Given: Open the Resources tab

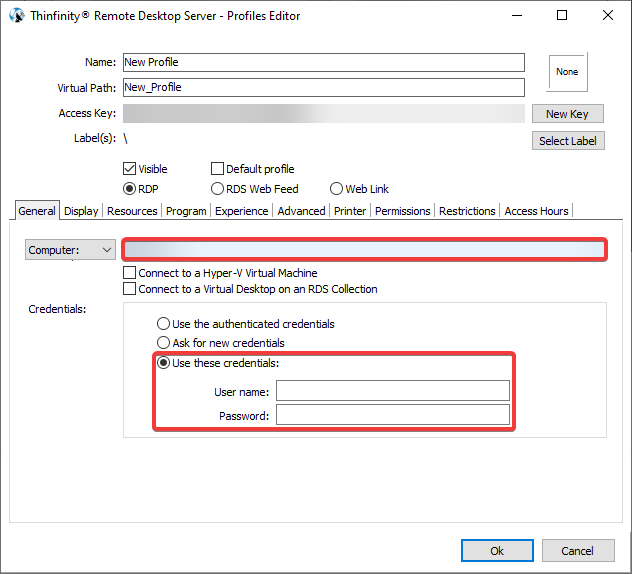Looking at the screenshot, I should click(x=132, y=211).
